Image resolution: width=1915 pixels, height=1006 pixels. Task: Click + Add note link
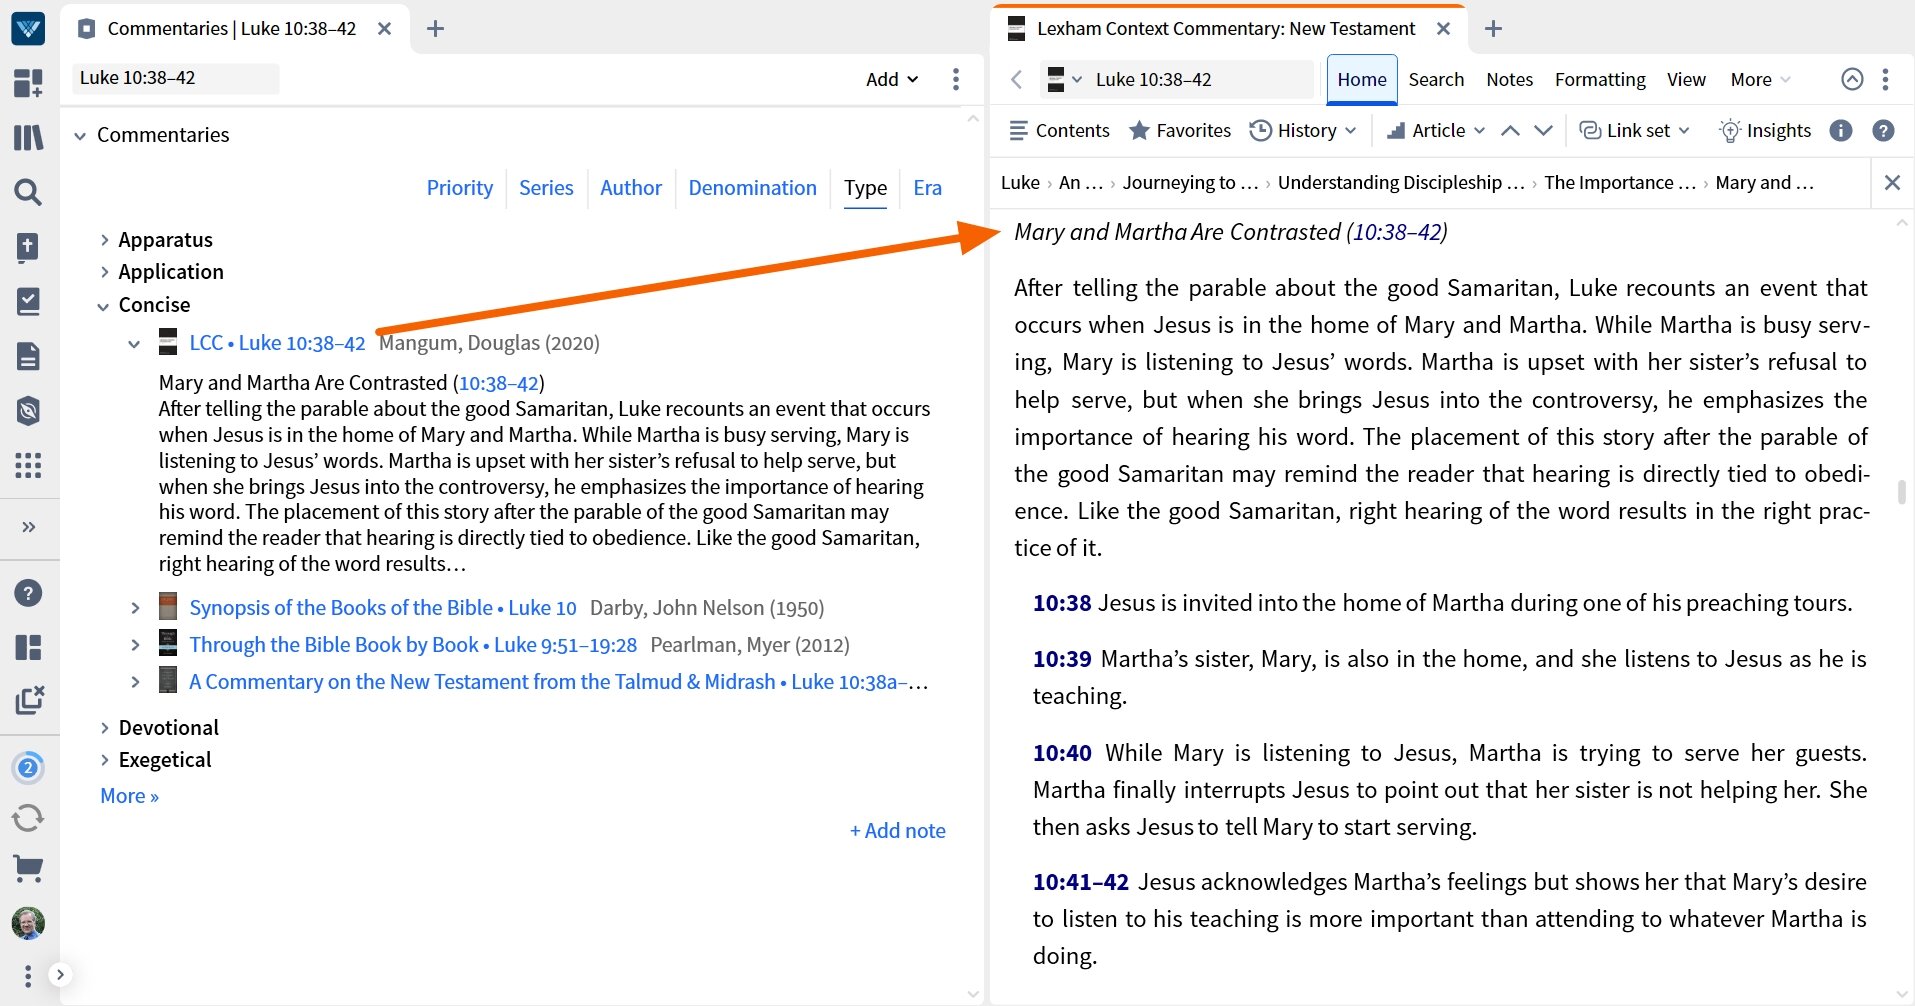coord(897,831)
